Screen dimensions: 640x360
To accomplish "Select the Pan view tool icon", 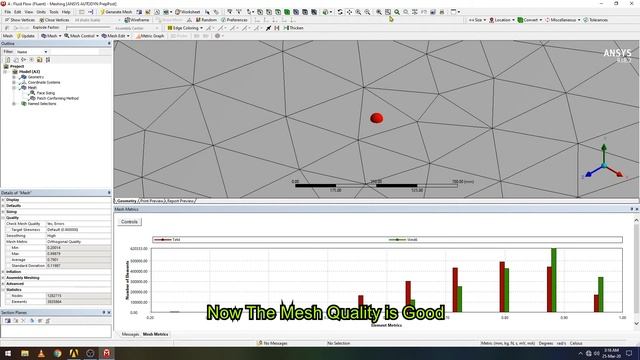I will [x=349, y=12].
